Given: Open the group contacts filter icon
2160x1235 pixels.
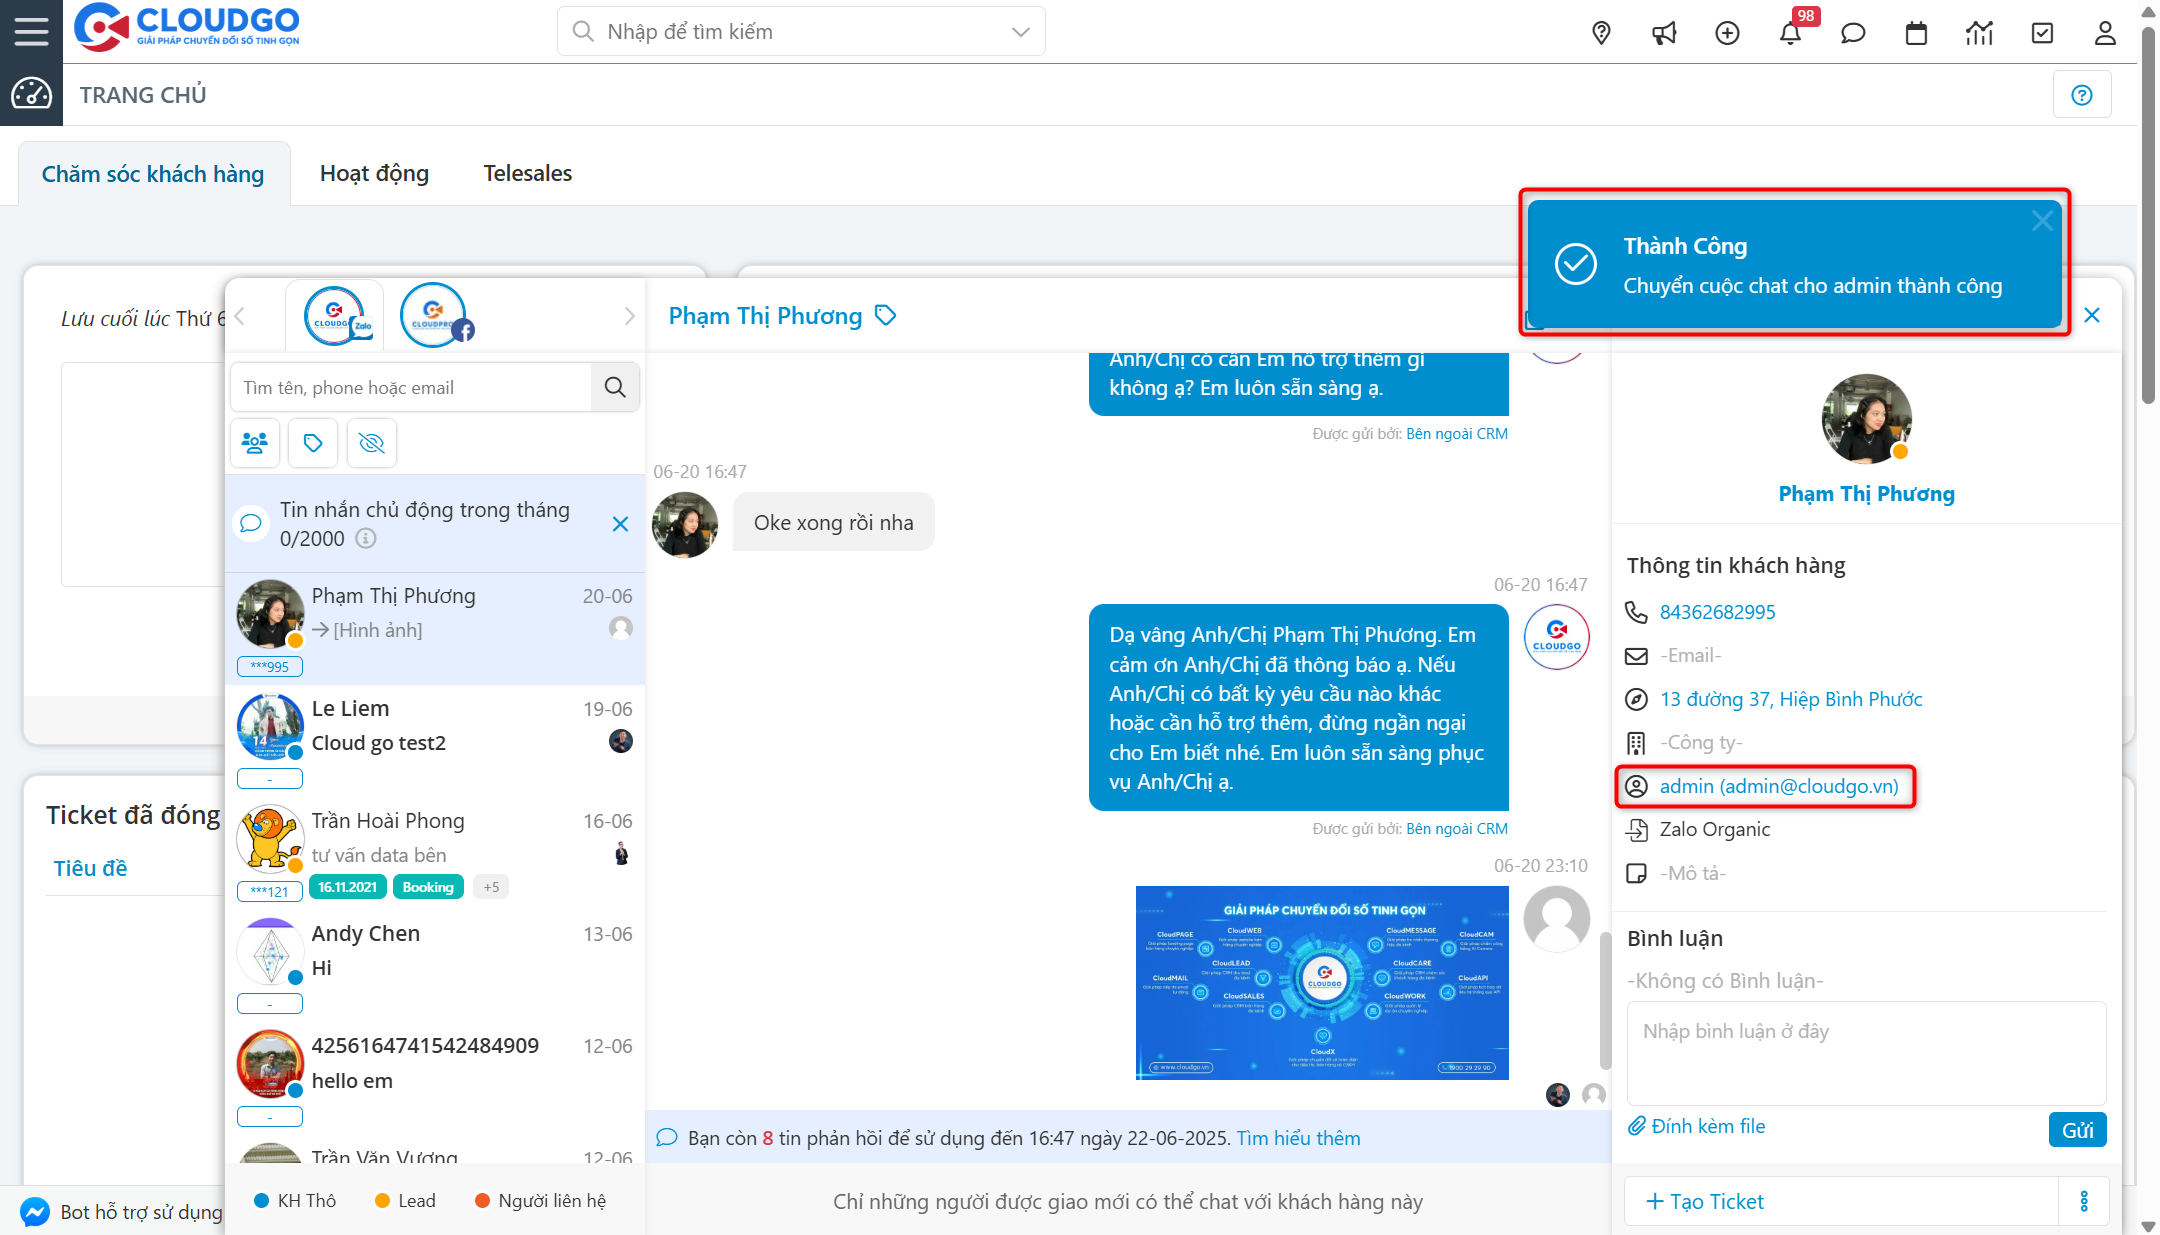Looking at the screenshot, I should tap(254, 442).
